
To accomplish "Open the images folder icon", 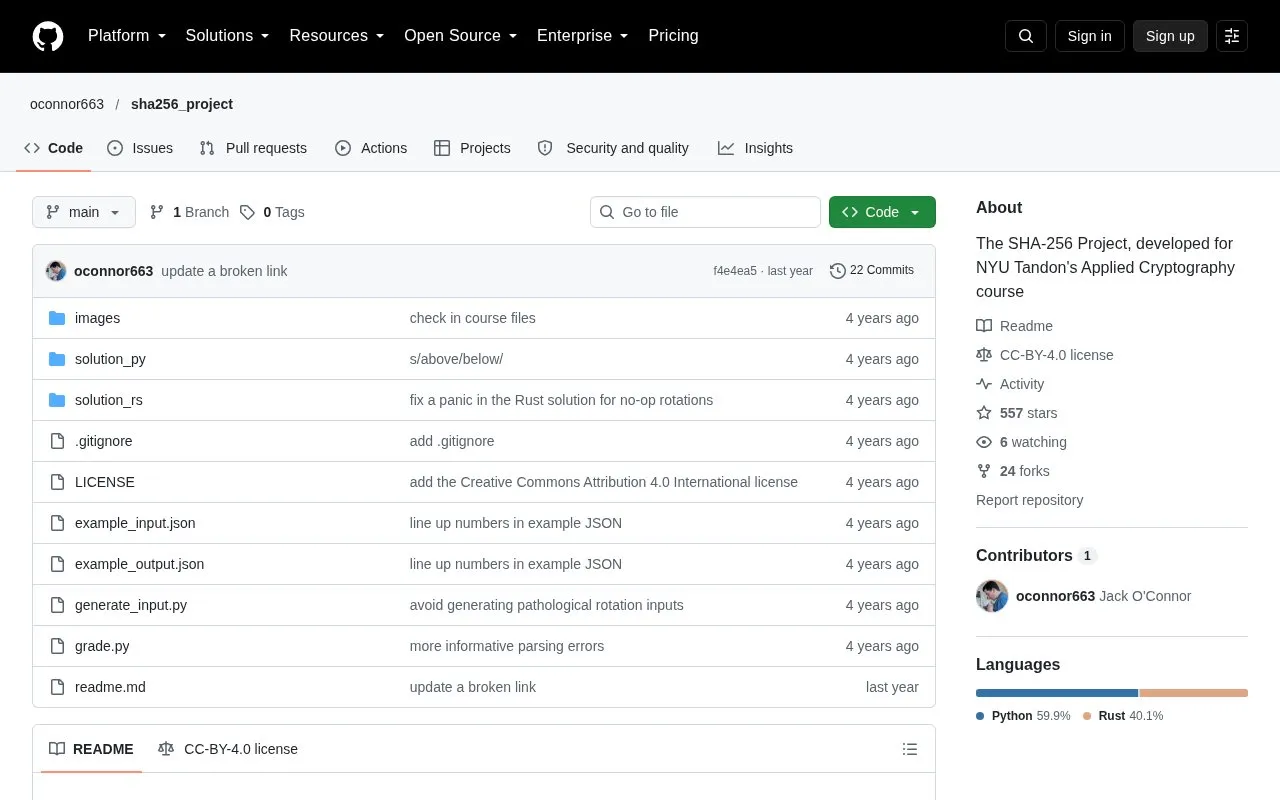I will [x=57, y=318].
